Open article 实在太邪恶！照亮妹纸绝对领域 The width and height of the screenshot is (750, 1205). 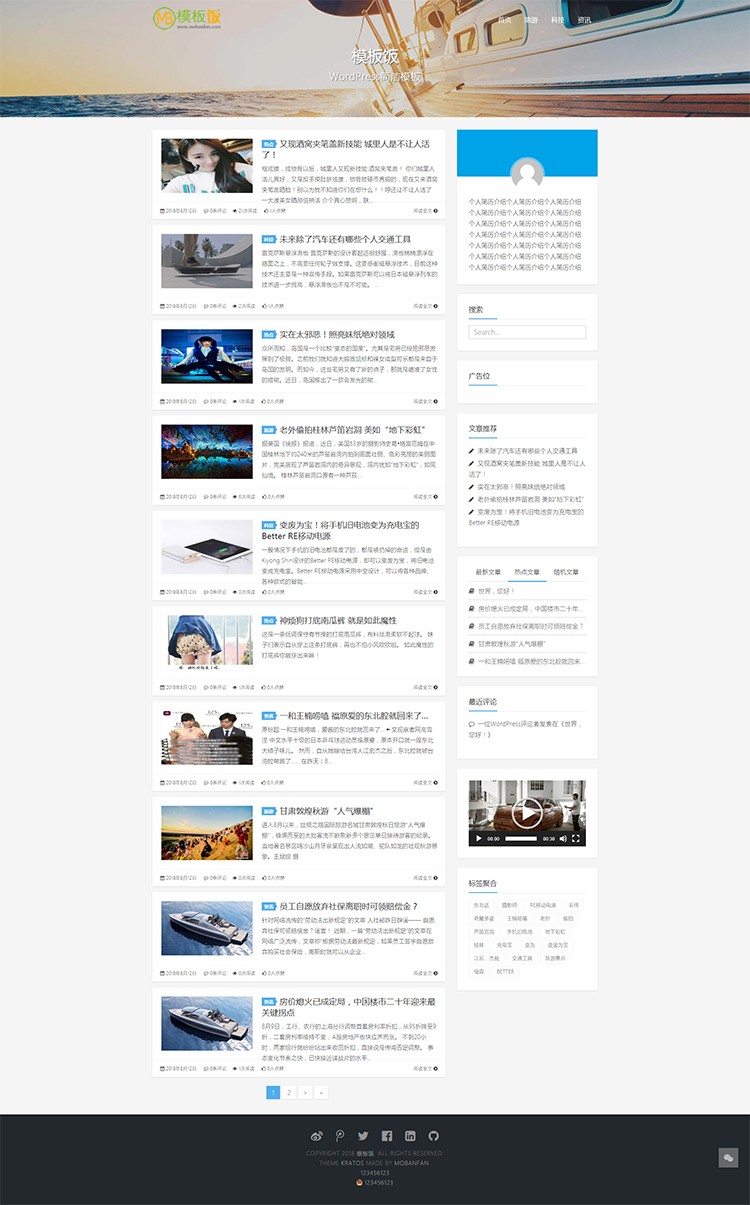[337, 334]
